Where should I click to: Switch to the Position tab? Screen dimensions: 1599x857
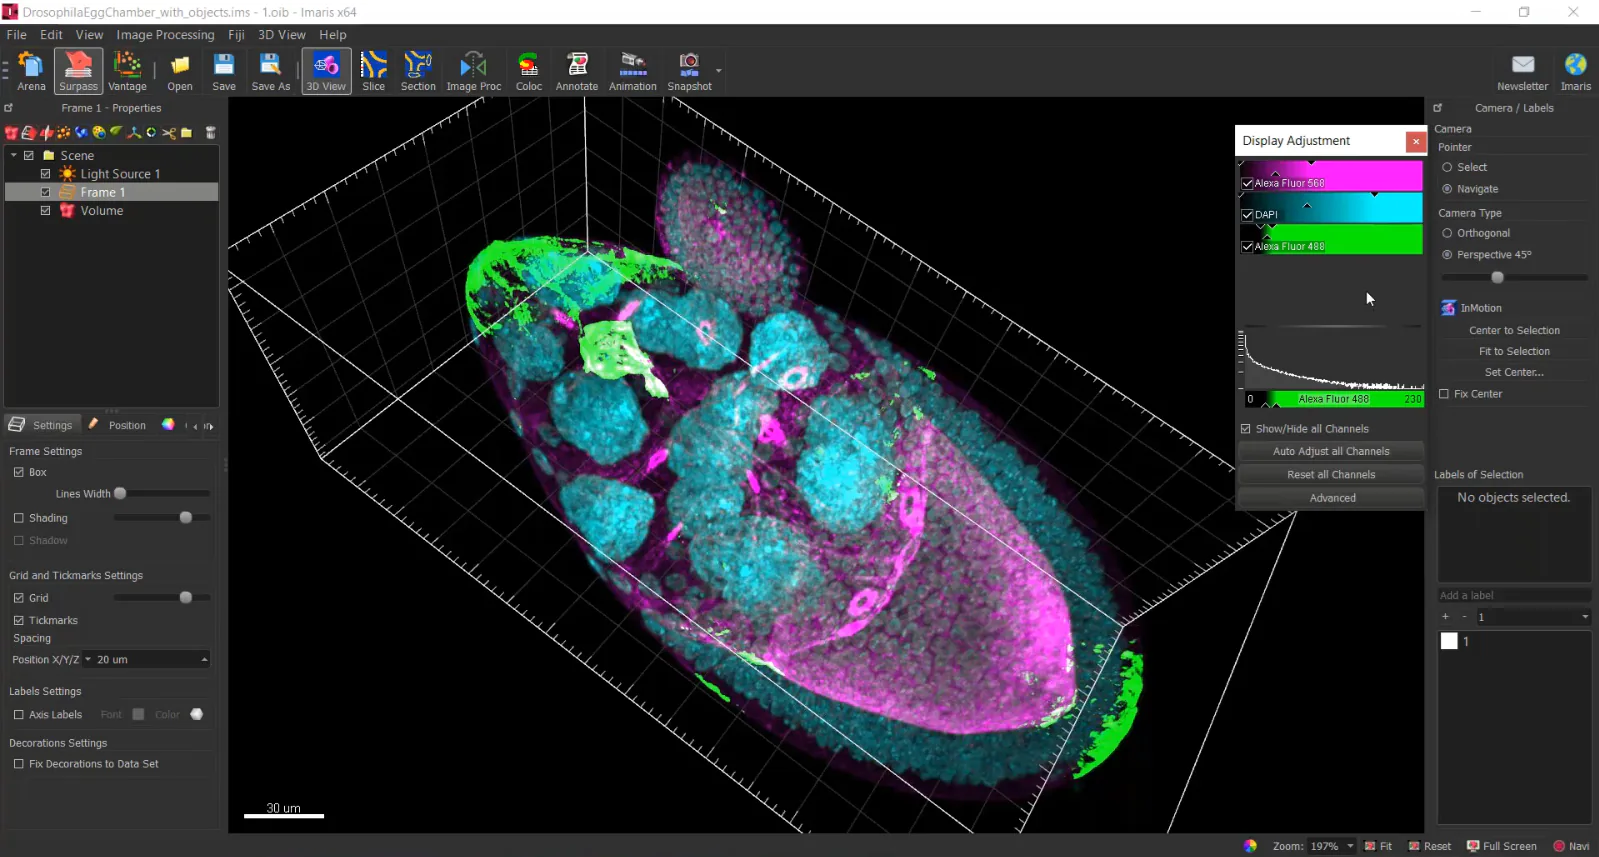tap(118, 425)
